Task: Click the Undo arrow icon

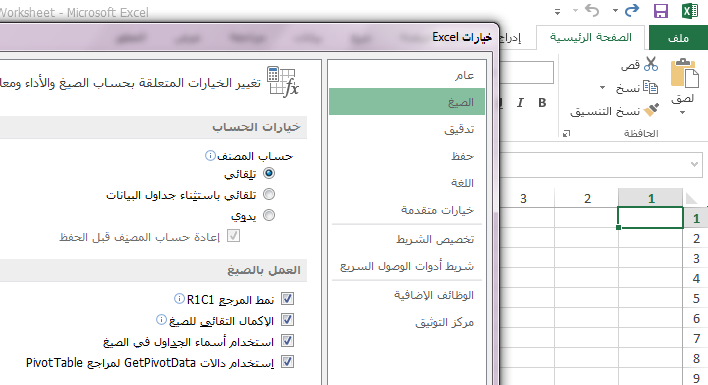Action: click(x=592, y=10)
